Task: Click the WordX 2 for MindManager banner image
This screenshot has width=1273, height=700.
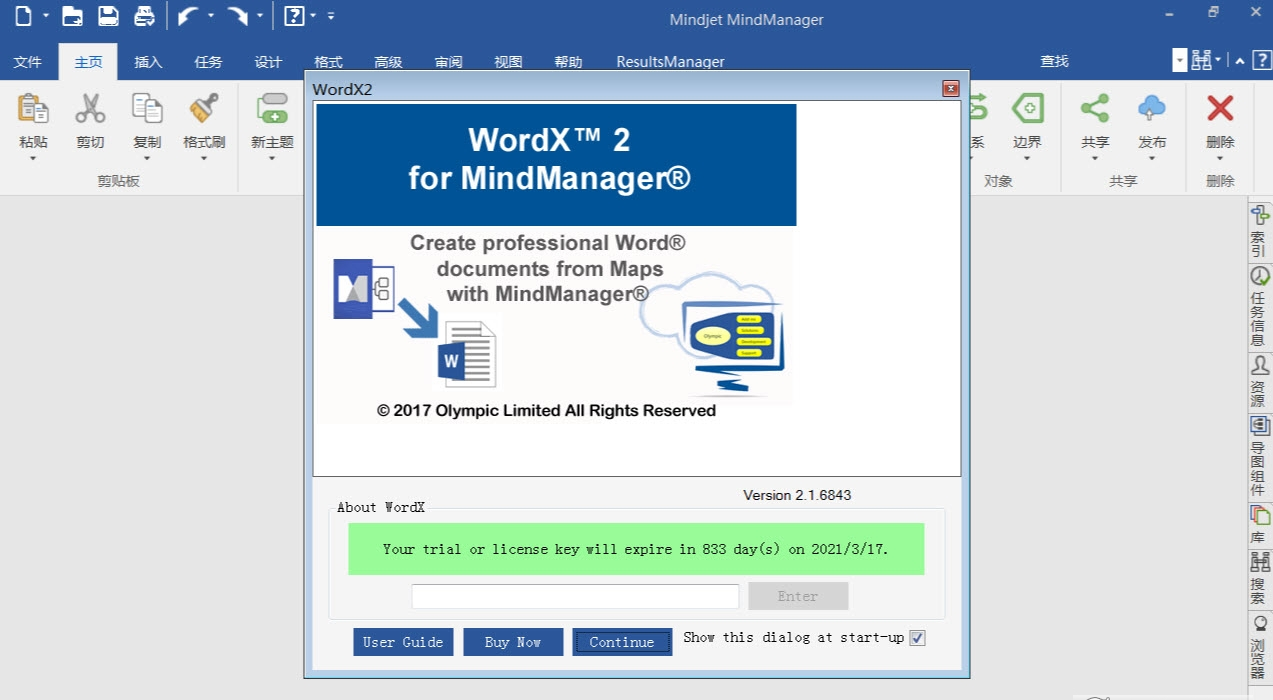Action: click(556, 165)
